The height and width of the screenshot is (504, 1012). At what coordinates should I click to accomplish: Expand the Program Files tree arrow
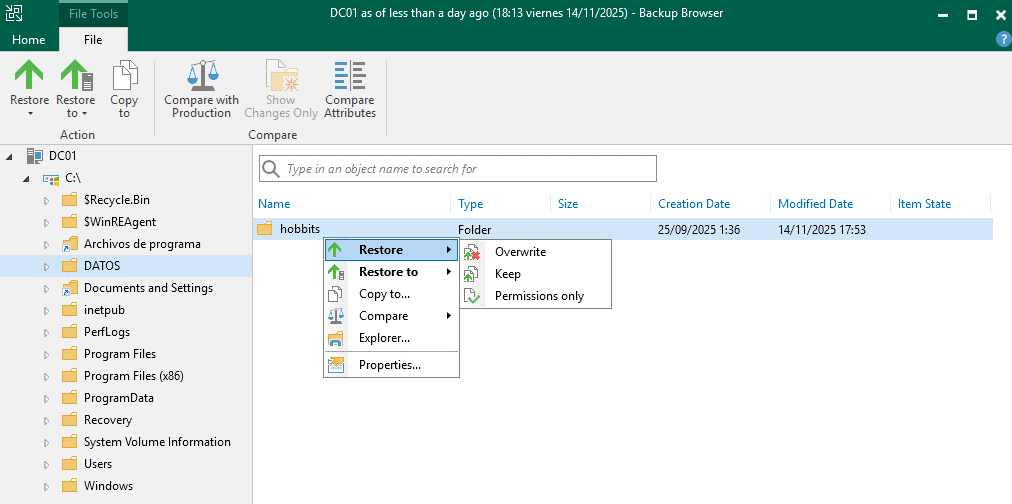pos(46,354)
